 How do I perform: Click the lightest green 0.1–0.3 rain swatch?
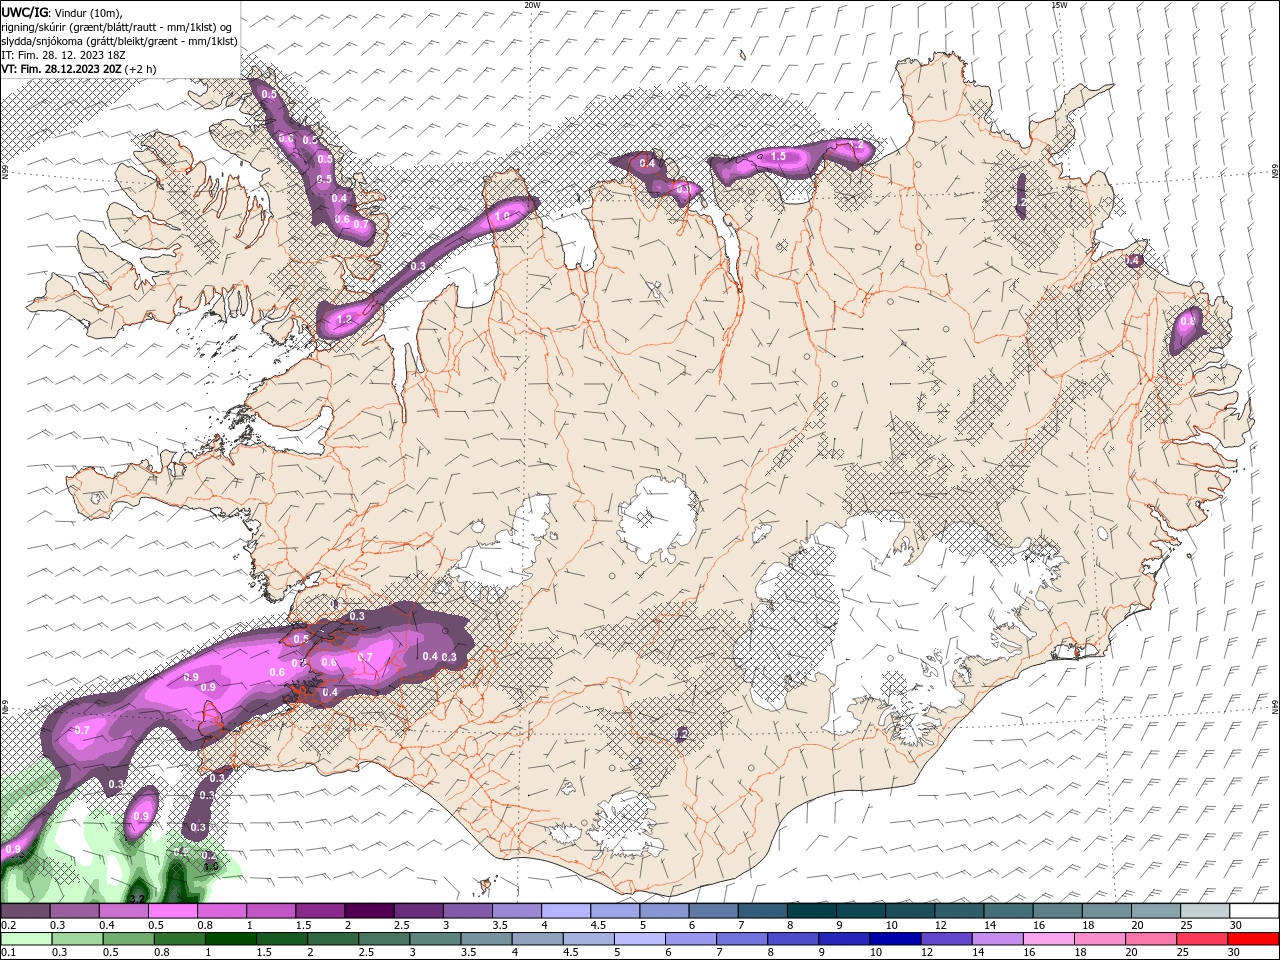click(26, 939)
